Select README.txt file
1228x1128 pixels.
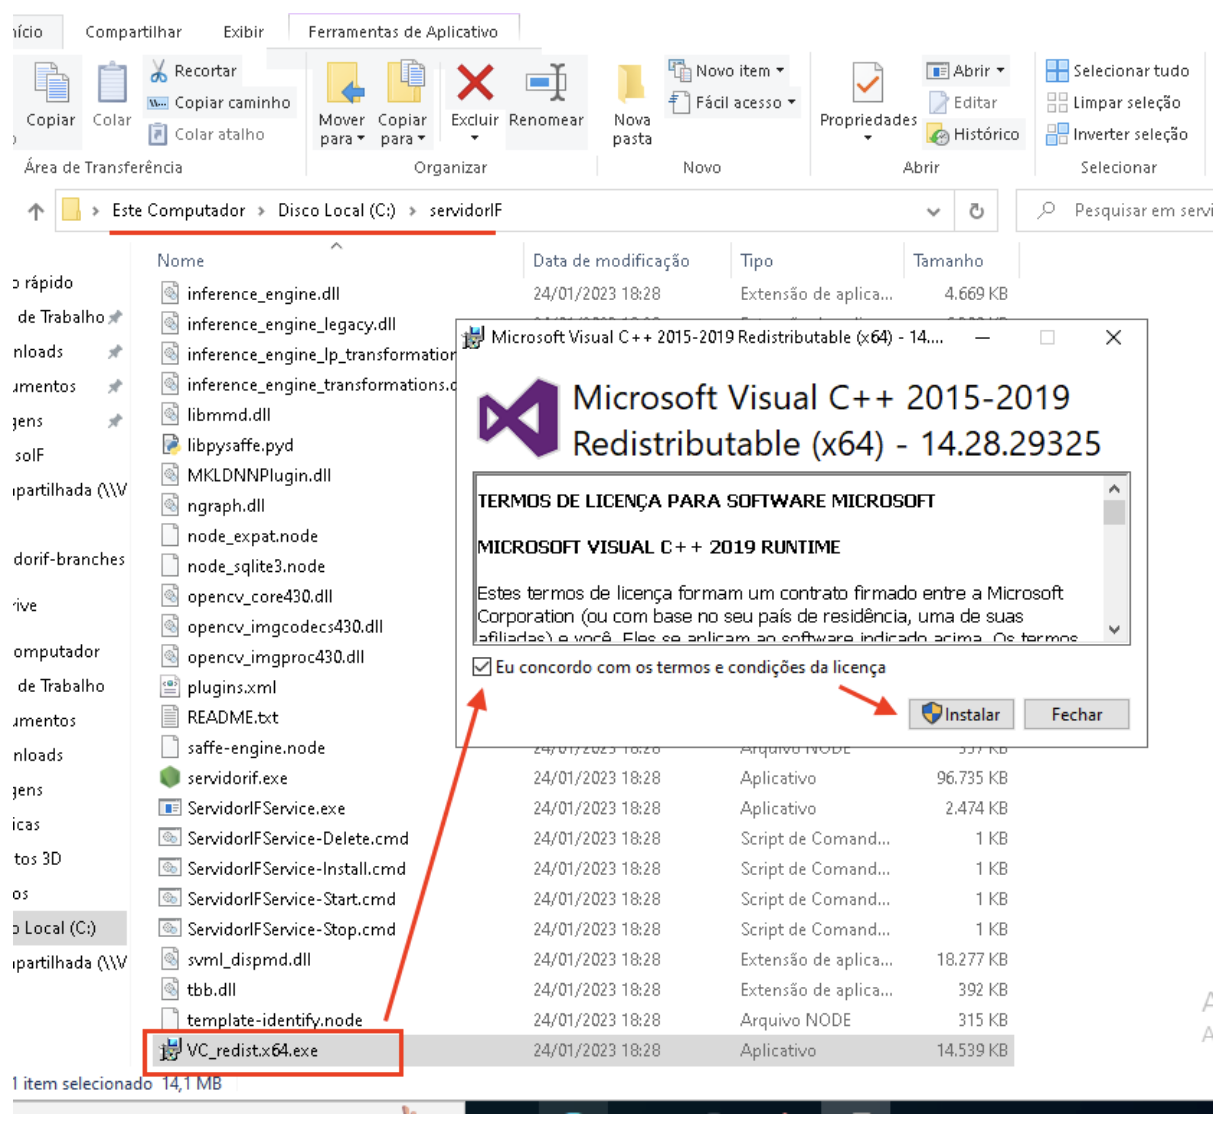click(232, 717)
